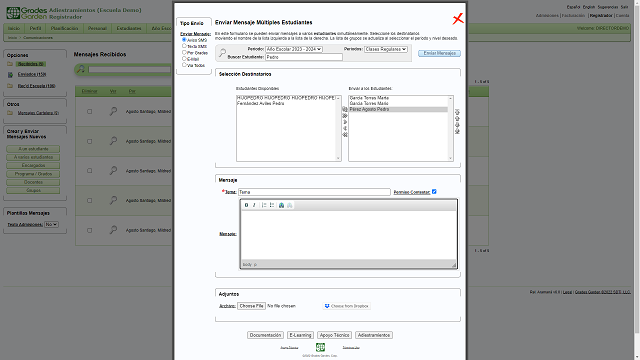Viewport: 640px width, 360px height.
Task: Click Mensajes Cartelera folder icon in background
Action: [10, 113]
